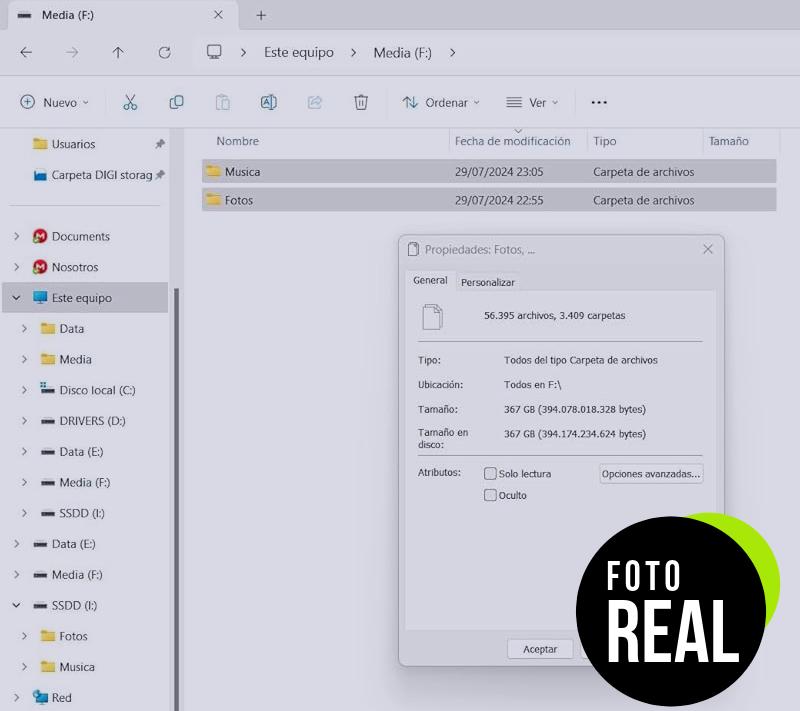Click the 367 GB Tamaño value
Viewport: 800px width, 711px height.
point(575,409)
